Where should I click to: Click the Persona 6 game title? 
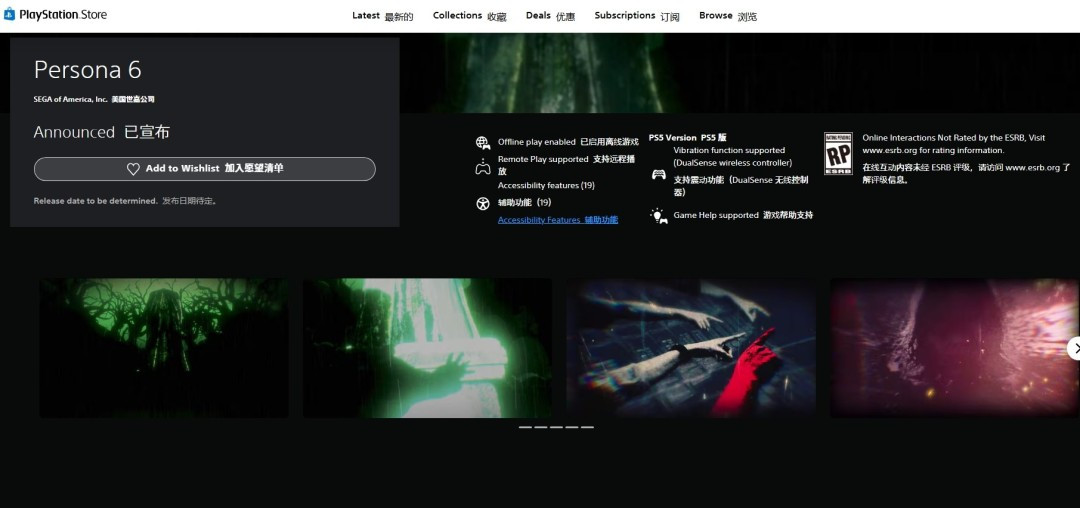pos(87,70)
